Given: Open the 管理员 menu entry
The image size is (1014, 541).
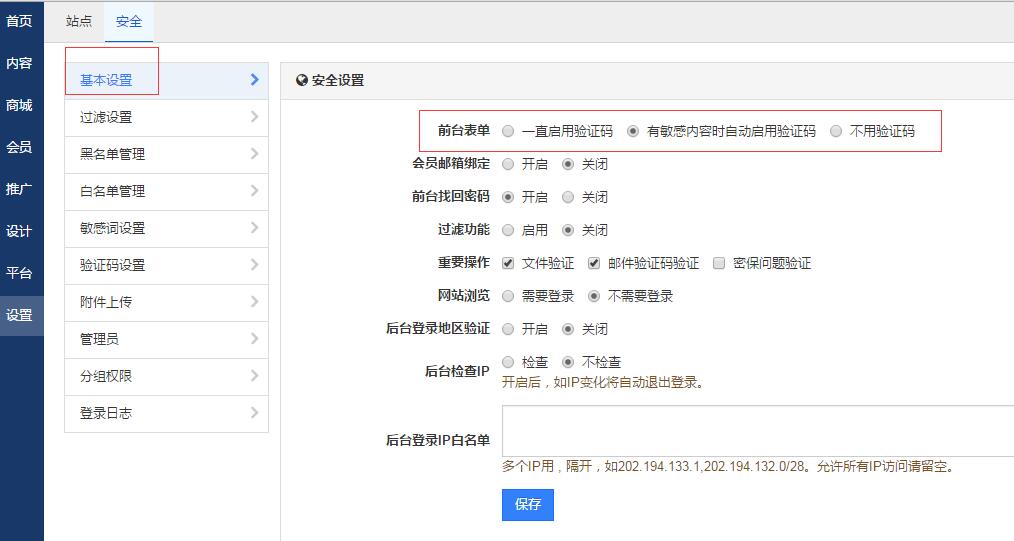Looking at the screenshot, I should pos(166,339).
